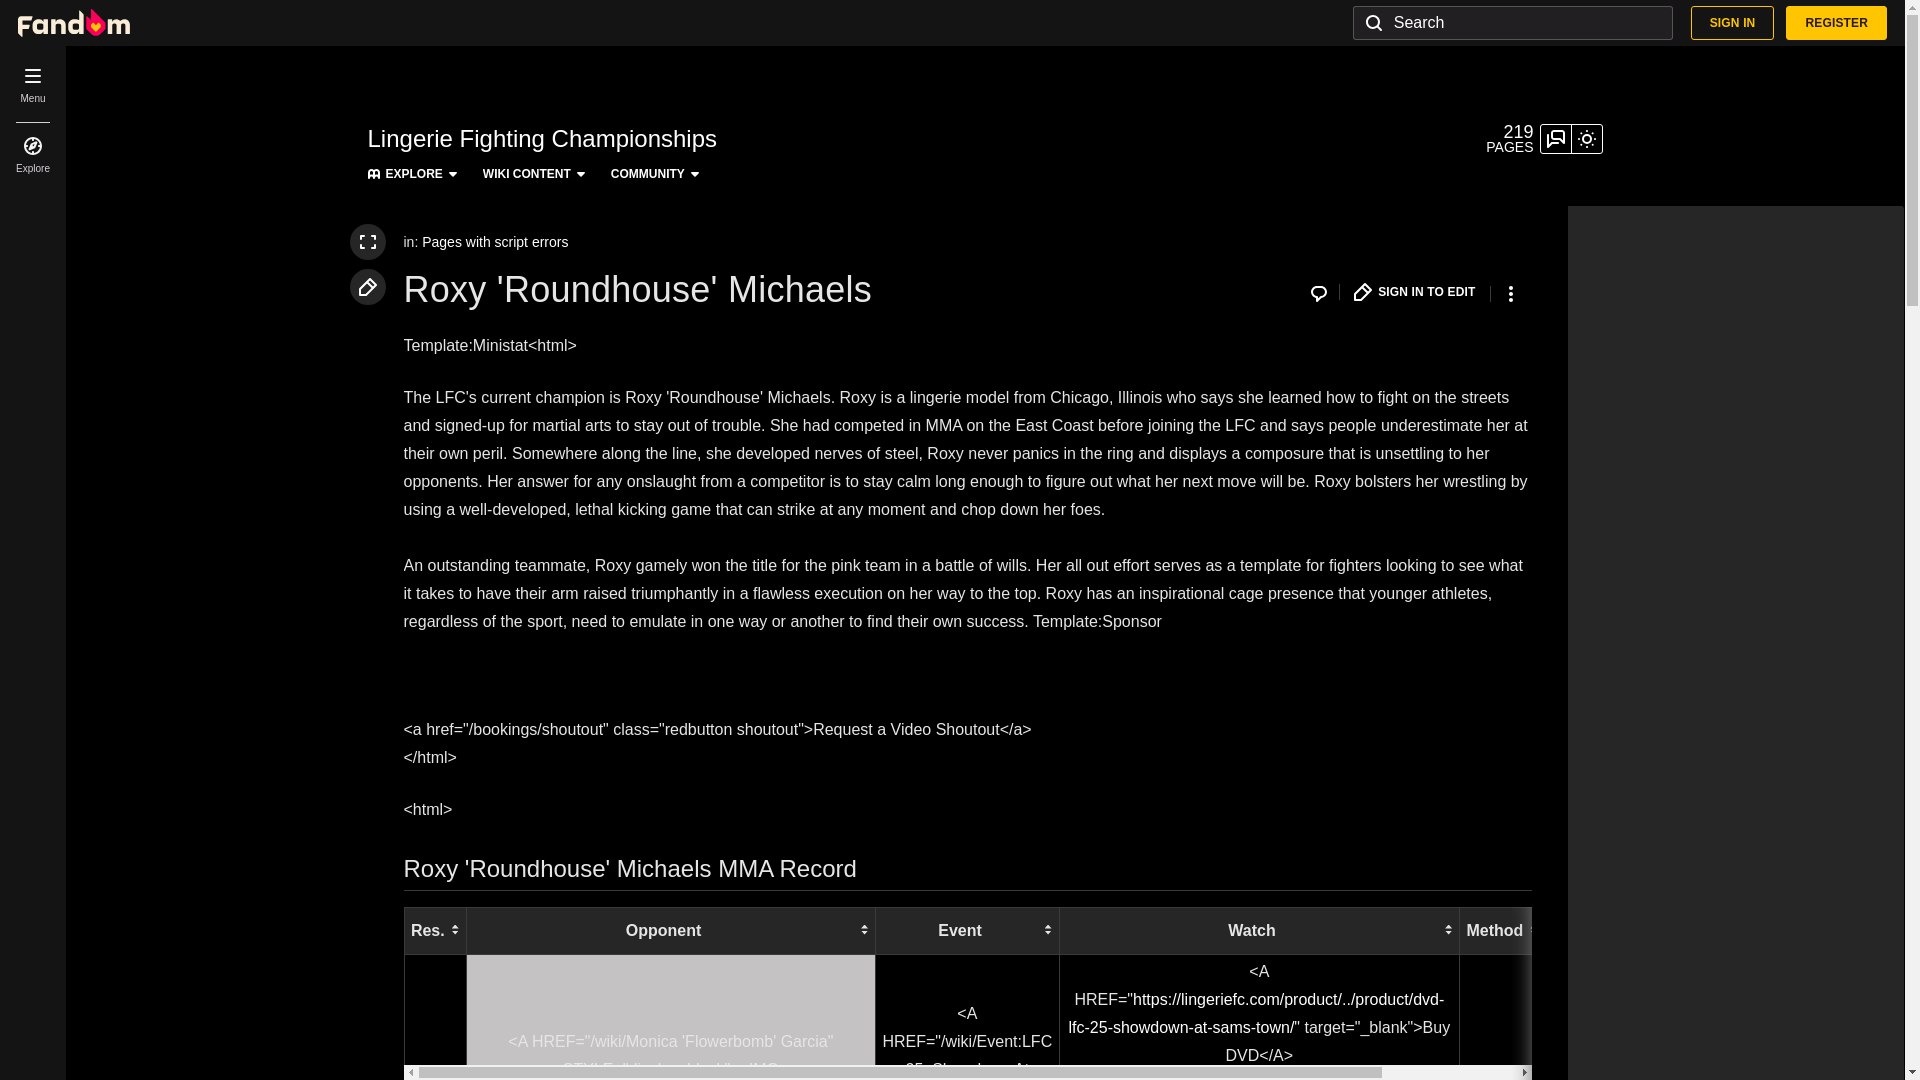Expand page to full width icon

(x=368, y=242)
